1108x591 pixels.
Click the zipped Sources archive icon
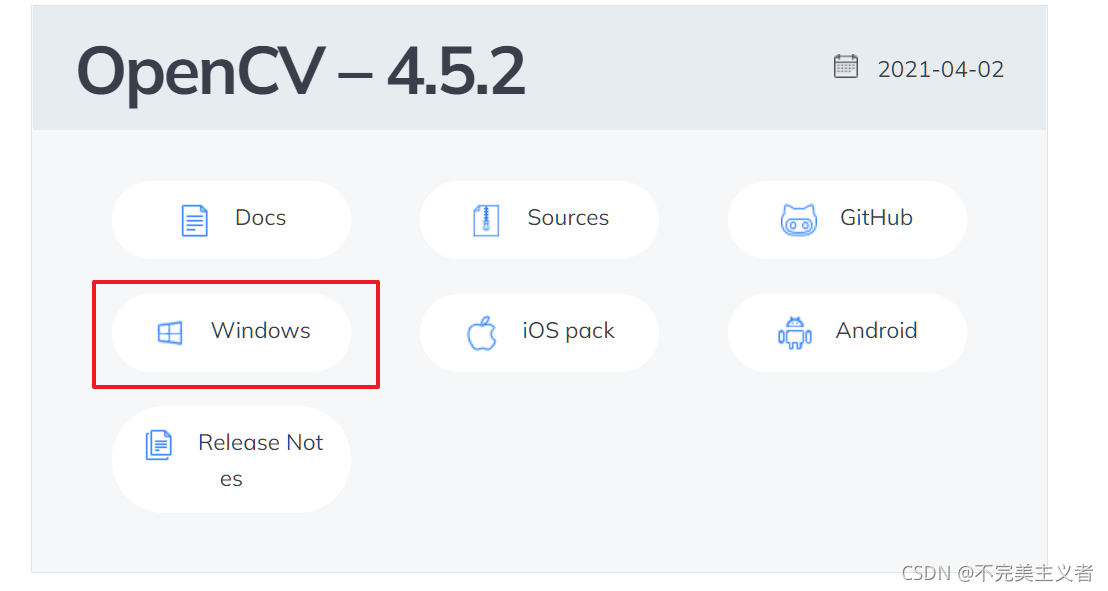pos(486,221)
